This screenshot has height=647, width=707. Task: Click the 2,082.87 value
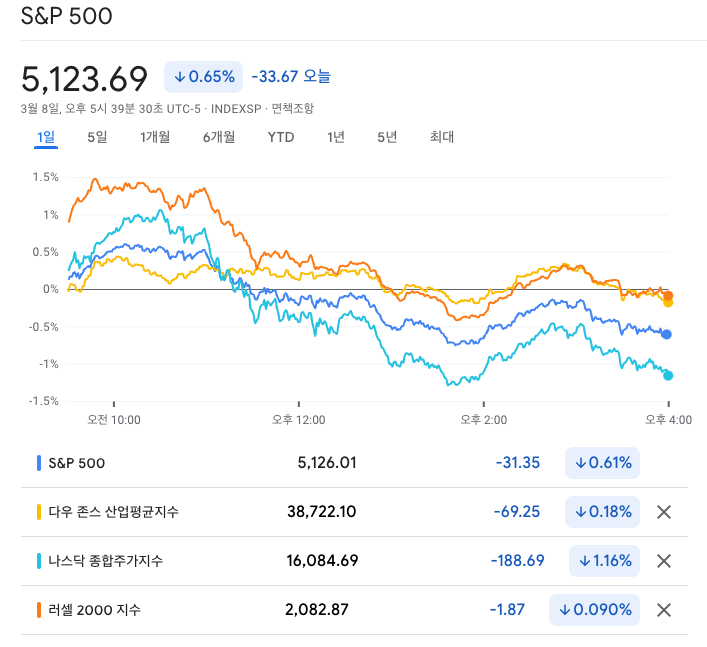click(317, 610)
